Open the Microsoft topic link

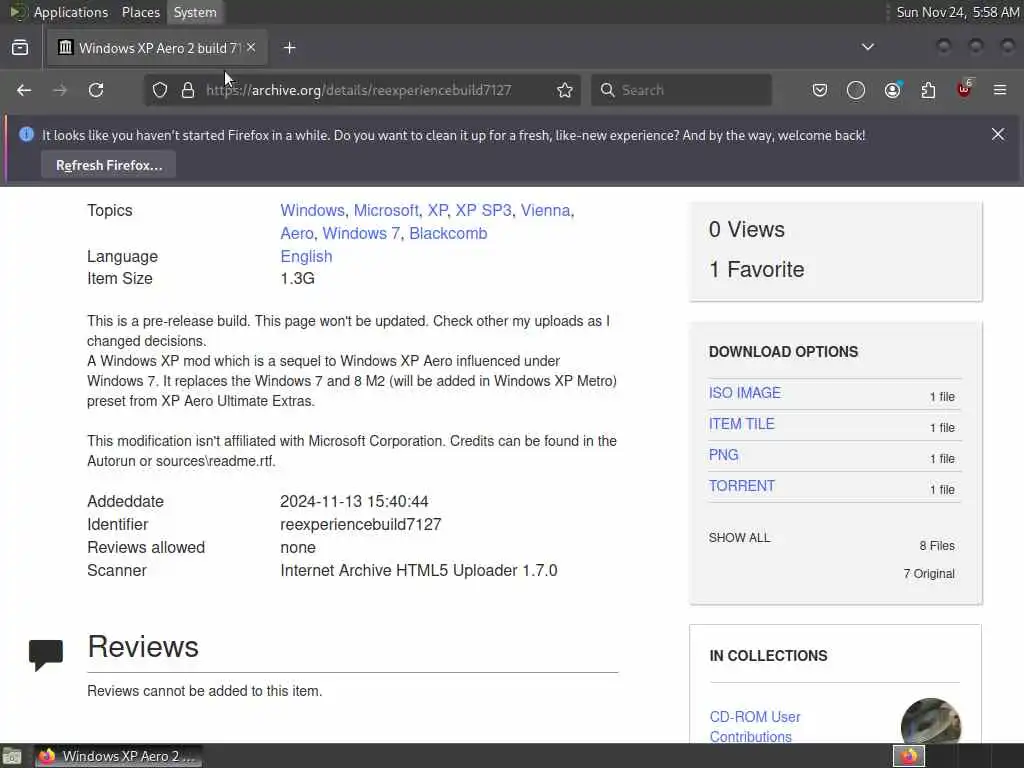[386, 210]
